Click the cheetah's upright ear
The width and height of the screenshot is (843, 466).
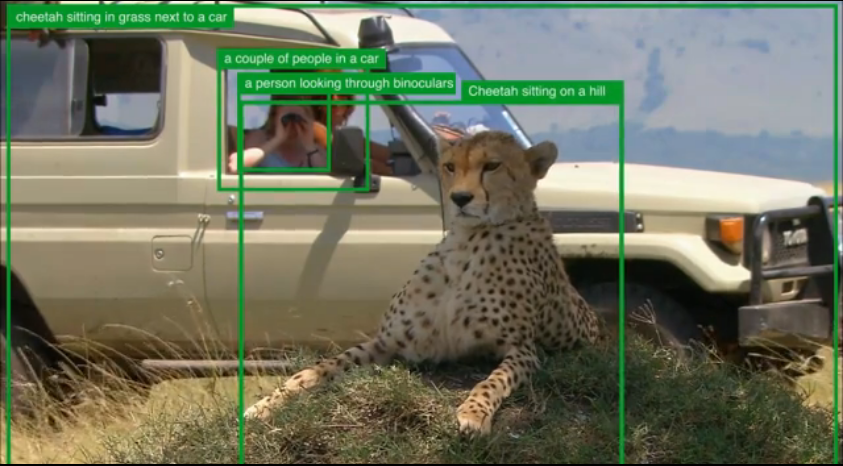(x=541, y=157)
